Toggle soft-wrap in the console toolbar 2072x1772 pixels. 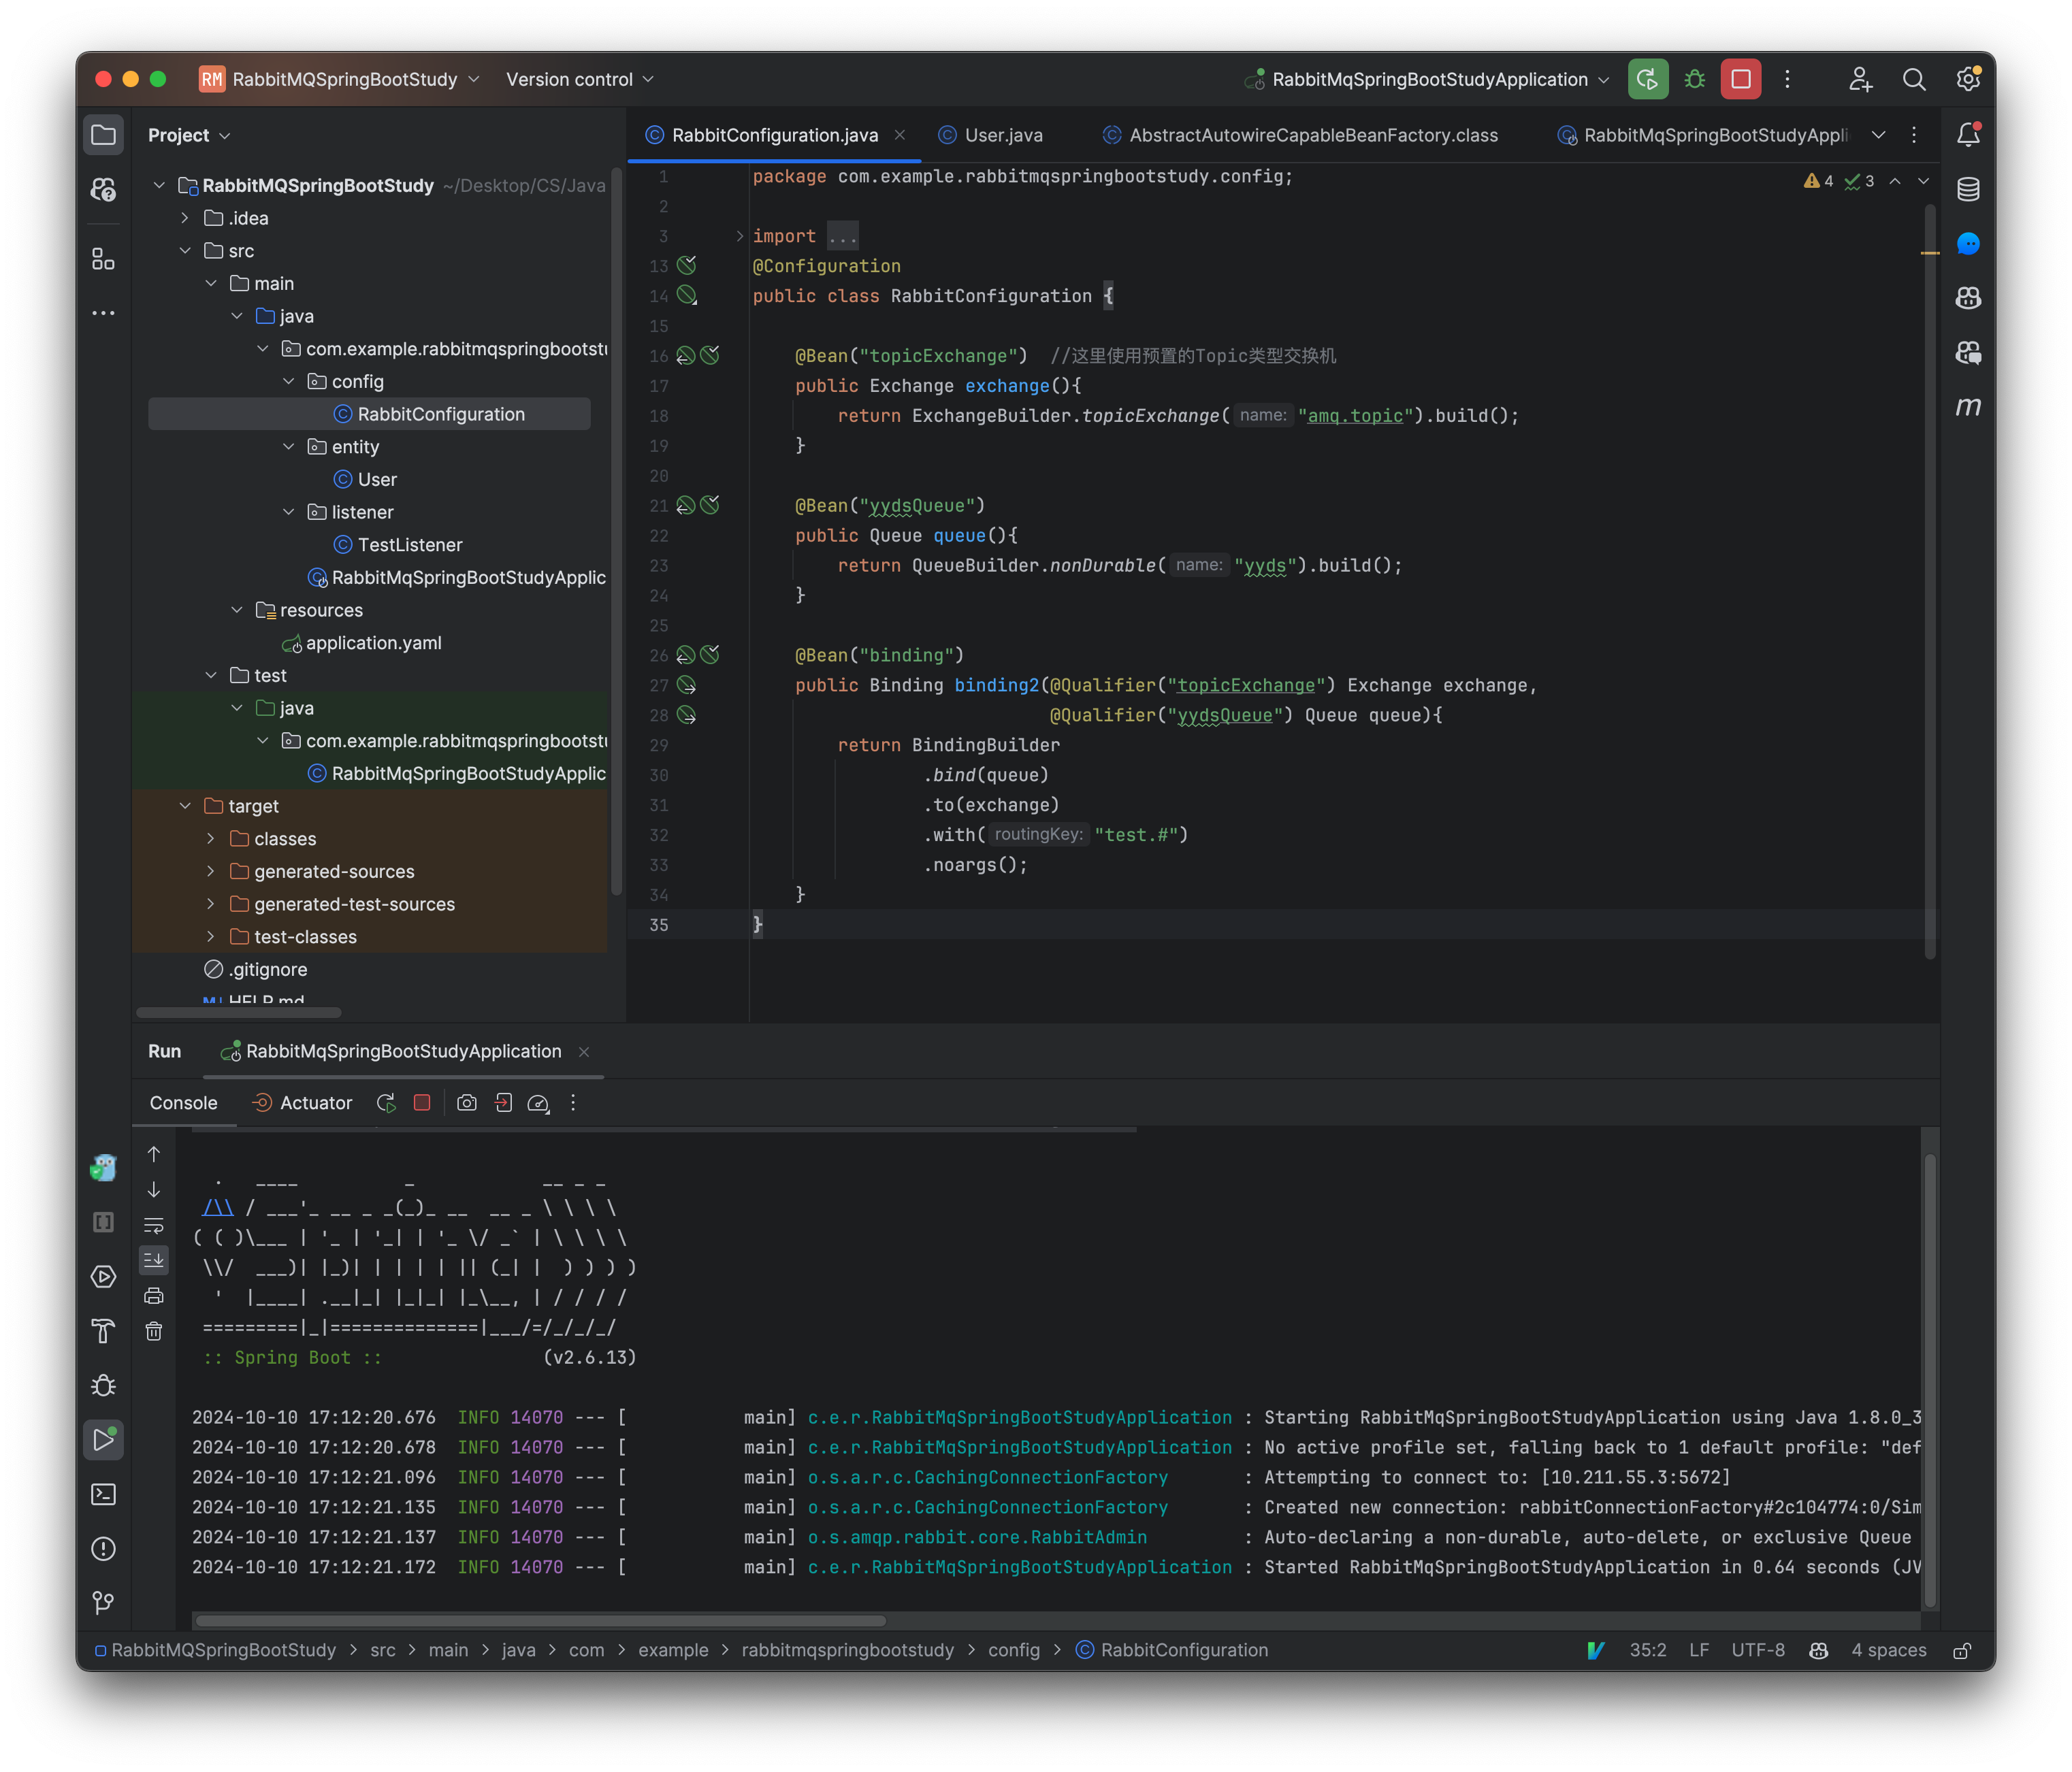pyautogui.click(x=154, y=1225)
